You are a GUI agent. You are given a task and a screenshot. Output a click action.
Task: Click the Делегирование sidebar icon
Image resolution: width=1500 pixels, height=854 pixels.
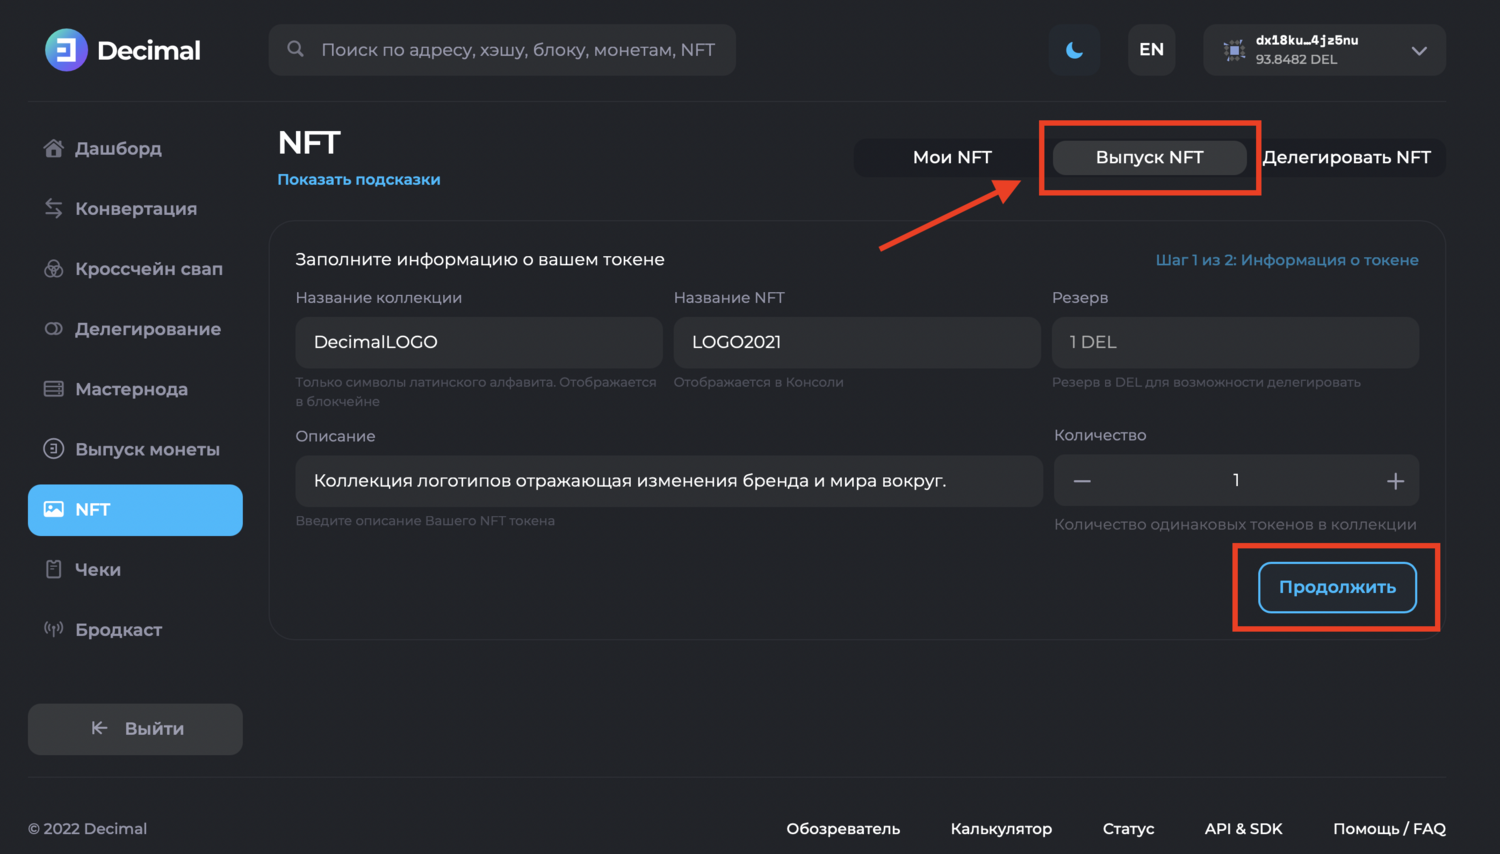(x=54, y=329)
